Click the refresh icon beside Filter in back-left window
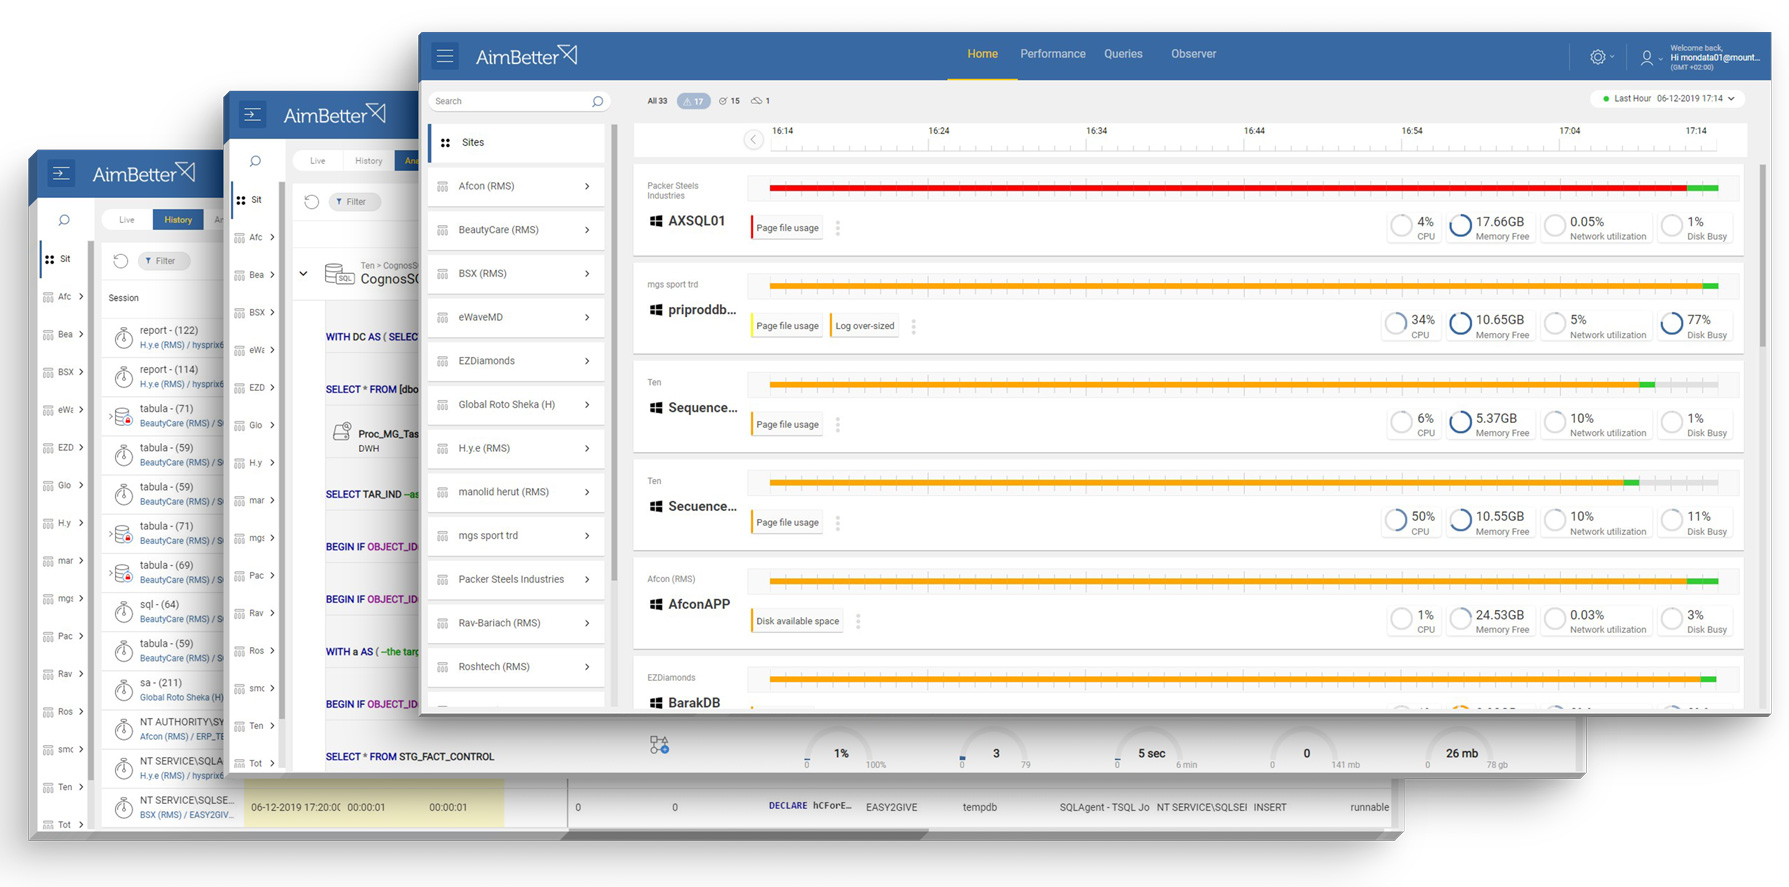The image size is (1789, 887). [x=120, y=261]
